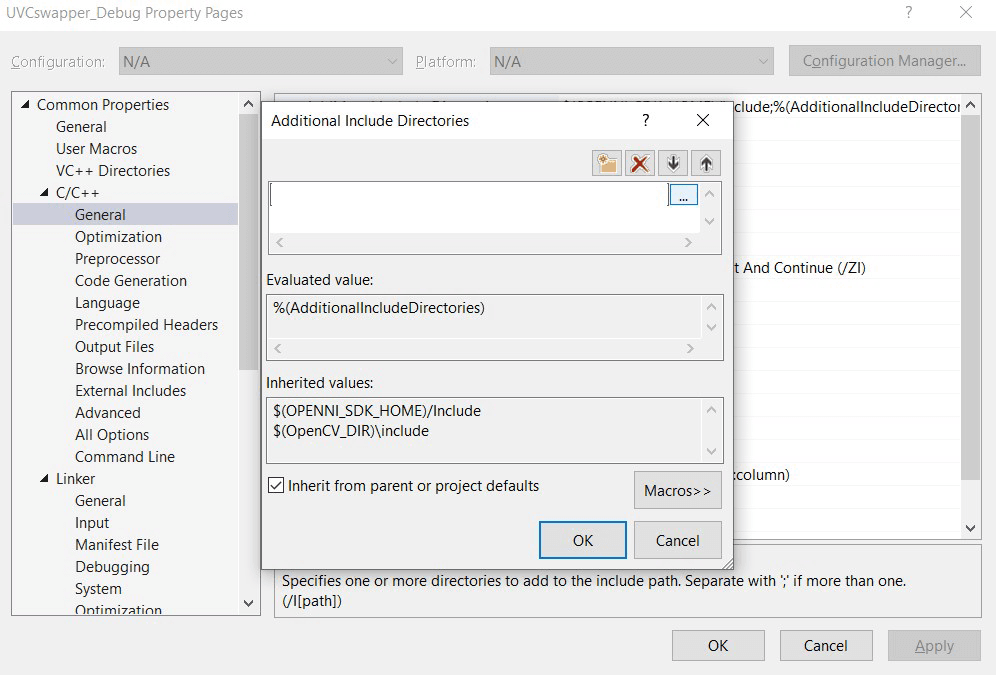Viewport: 996px width, 675px height.
Task: Close the Additional Include Directories dialog
Action: tap(703, 120)
